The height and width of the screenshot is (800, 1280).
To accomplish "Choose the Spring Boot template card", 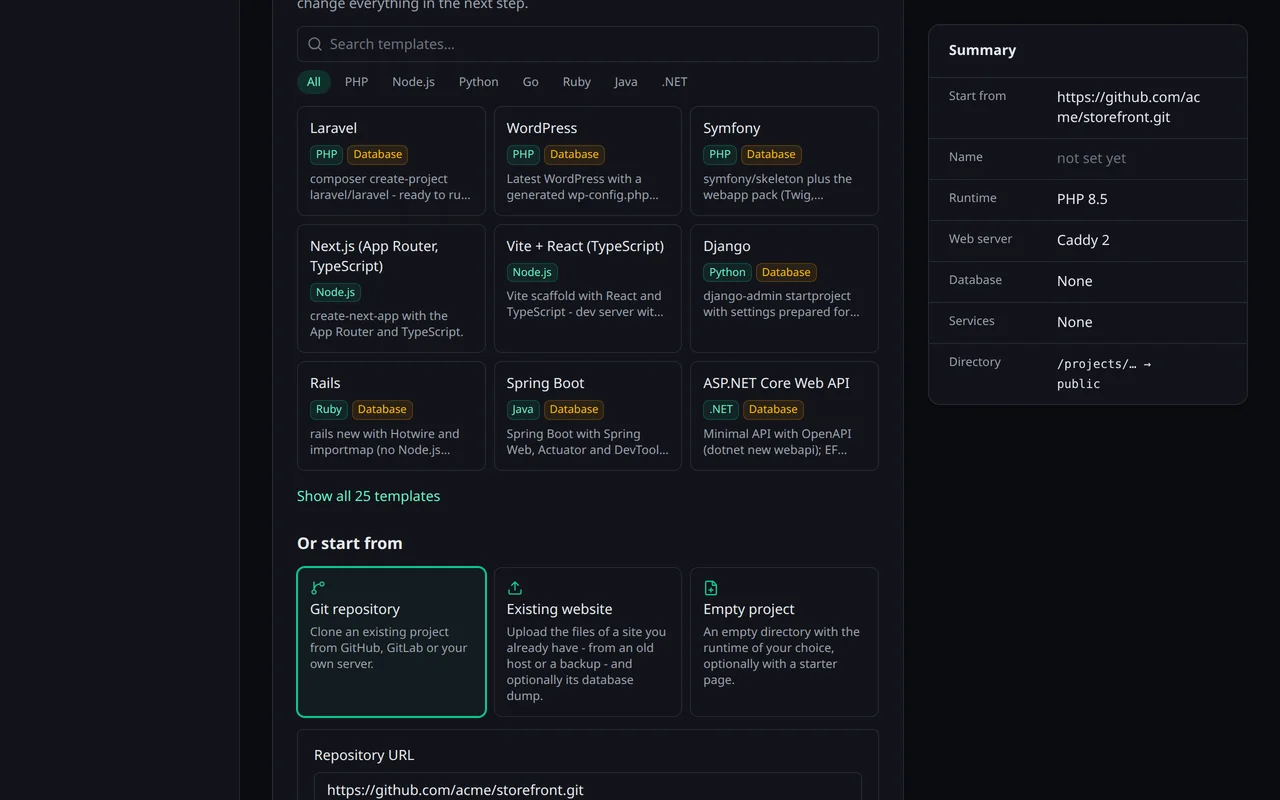I will point(588,416).
